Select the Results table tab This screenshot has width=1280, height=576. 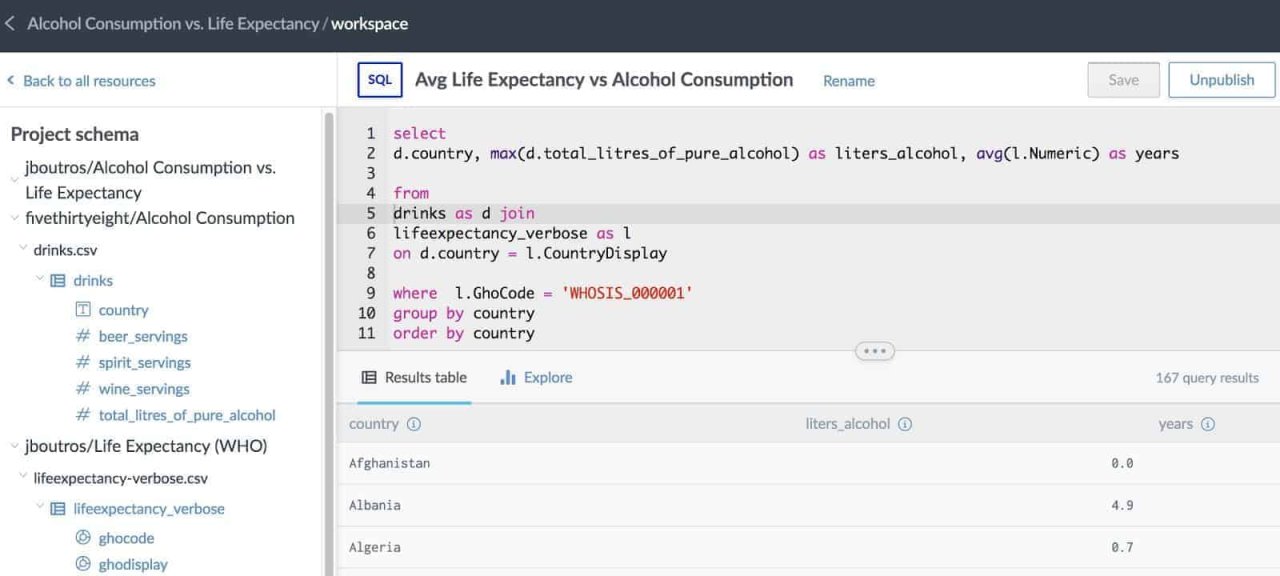[x=414, y=377]
